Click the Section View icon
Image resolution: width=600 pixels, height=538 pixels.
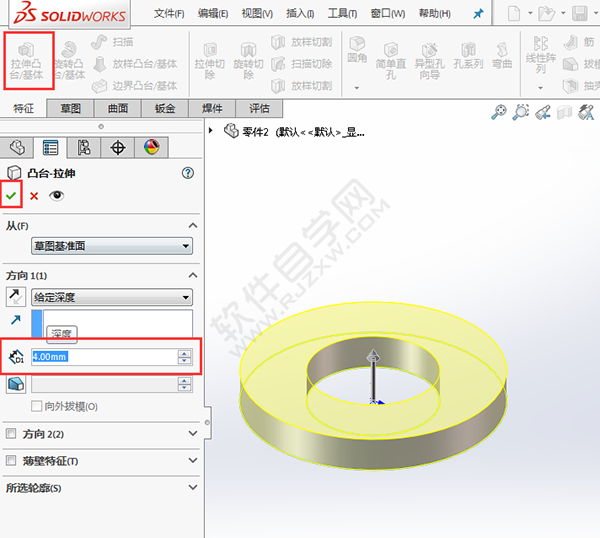pos(564,112)
